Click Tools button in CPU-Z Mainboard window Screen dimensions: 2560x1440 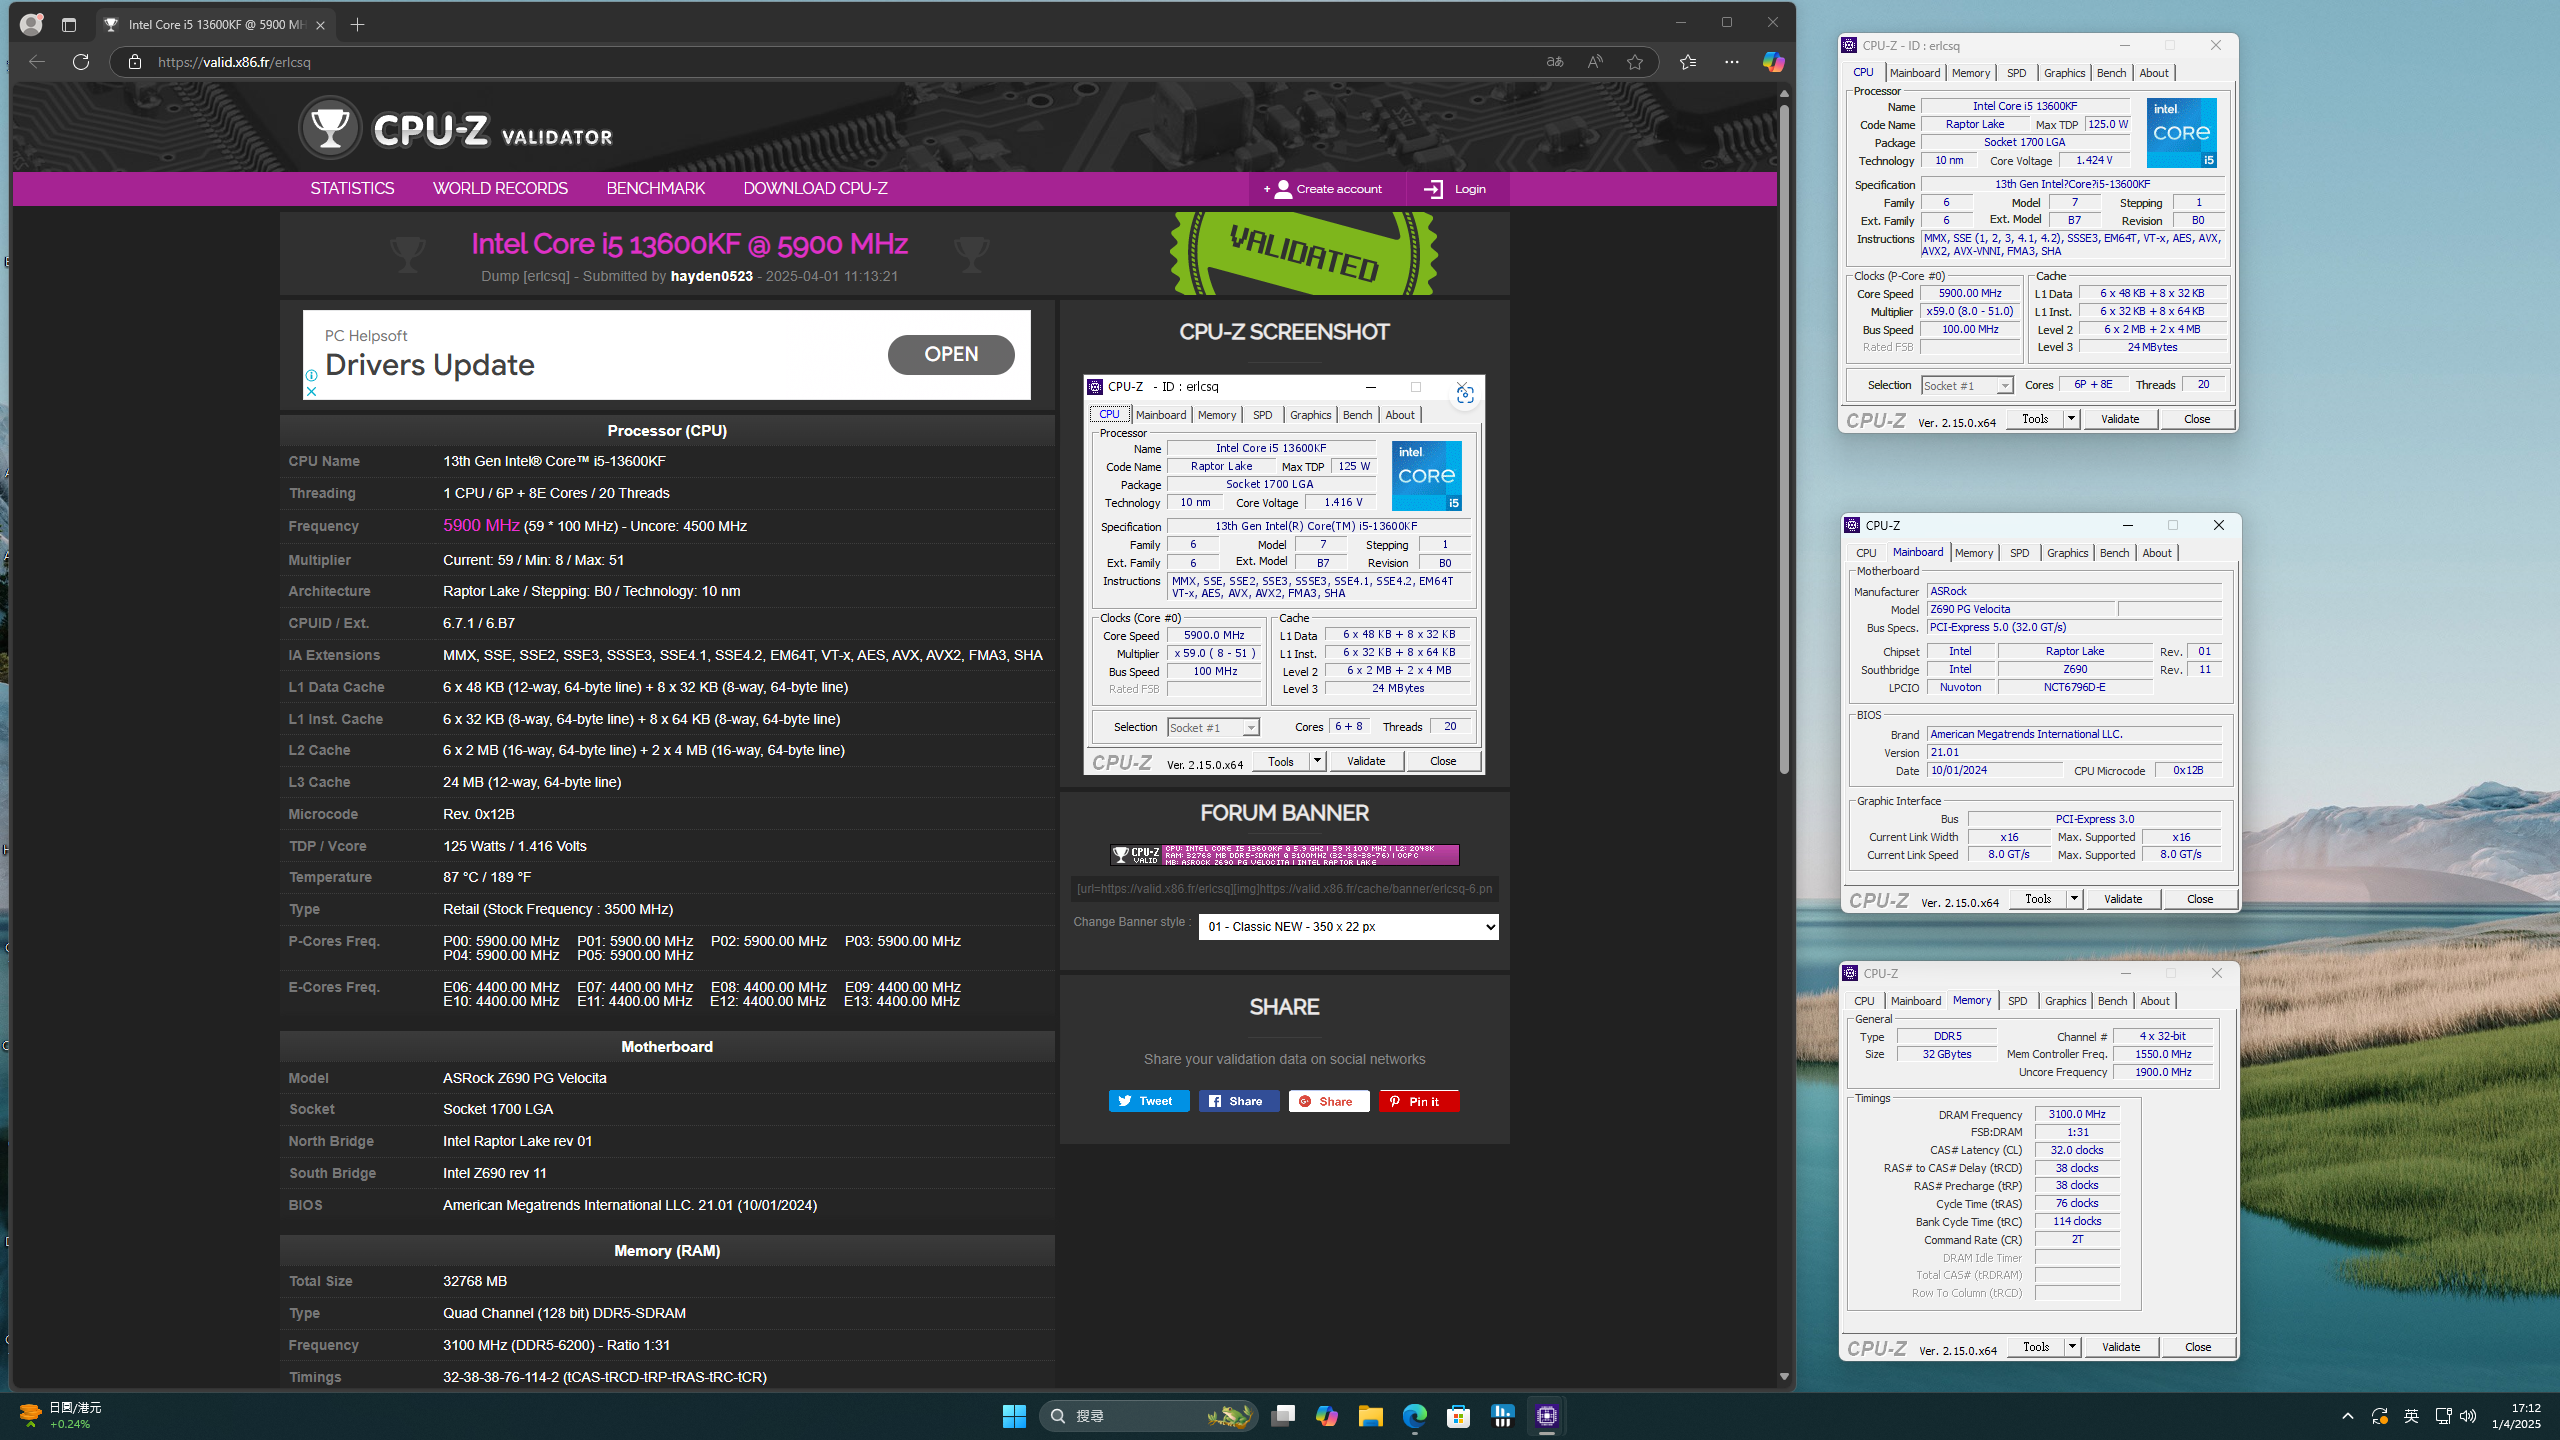point(2038,899)
